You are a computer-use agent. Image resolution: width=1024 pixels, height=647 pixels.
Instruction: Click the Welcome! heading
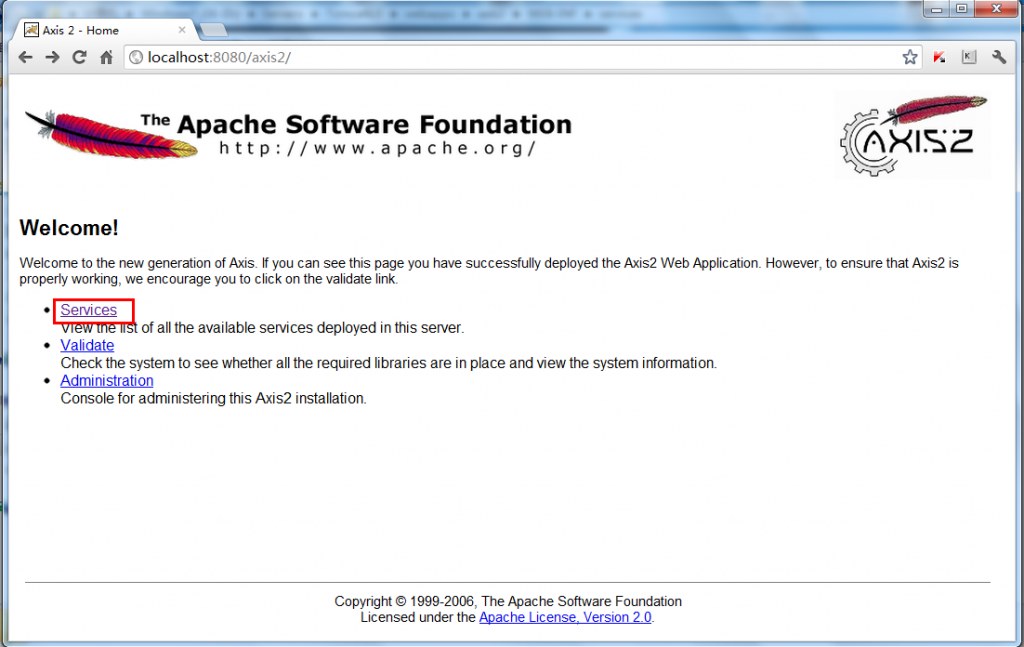tap(69, 228)
